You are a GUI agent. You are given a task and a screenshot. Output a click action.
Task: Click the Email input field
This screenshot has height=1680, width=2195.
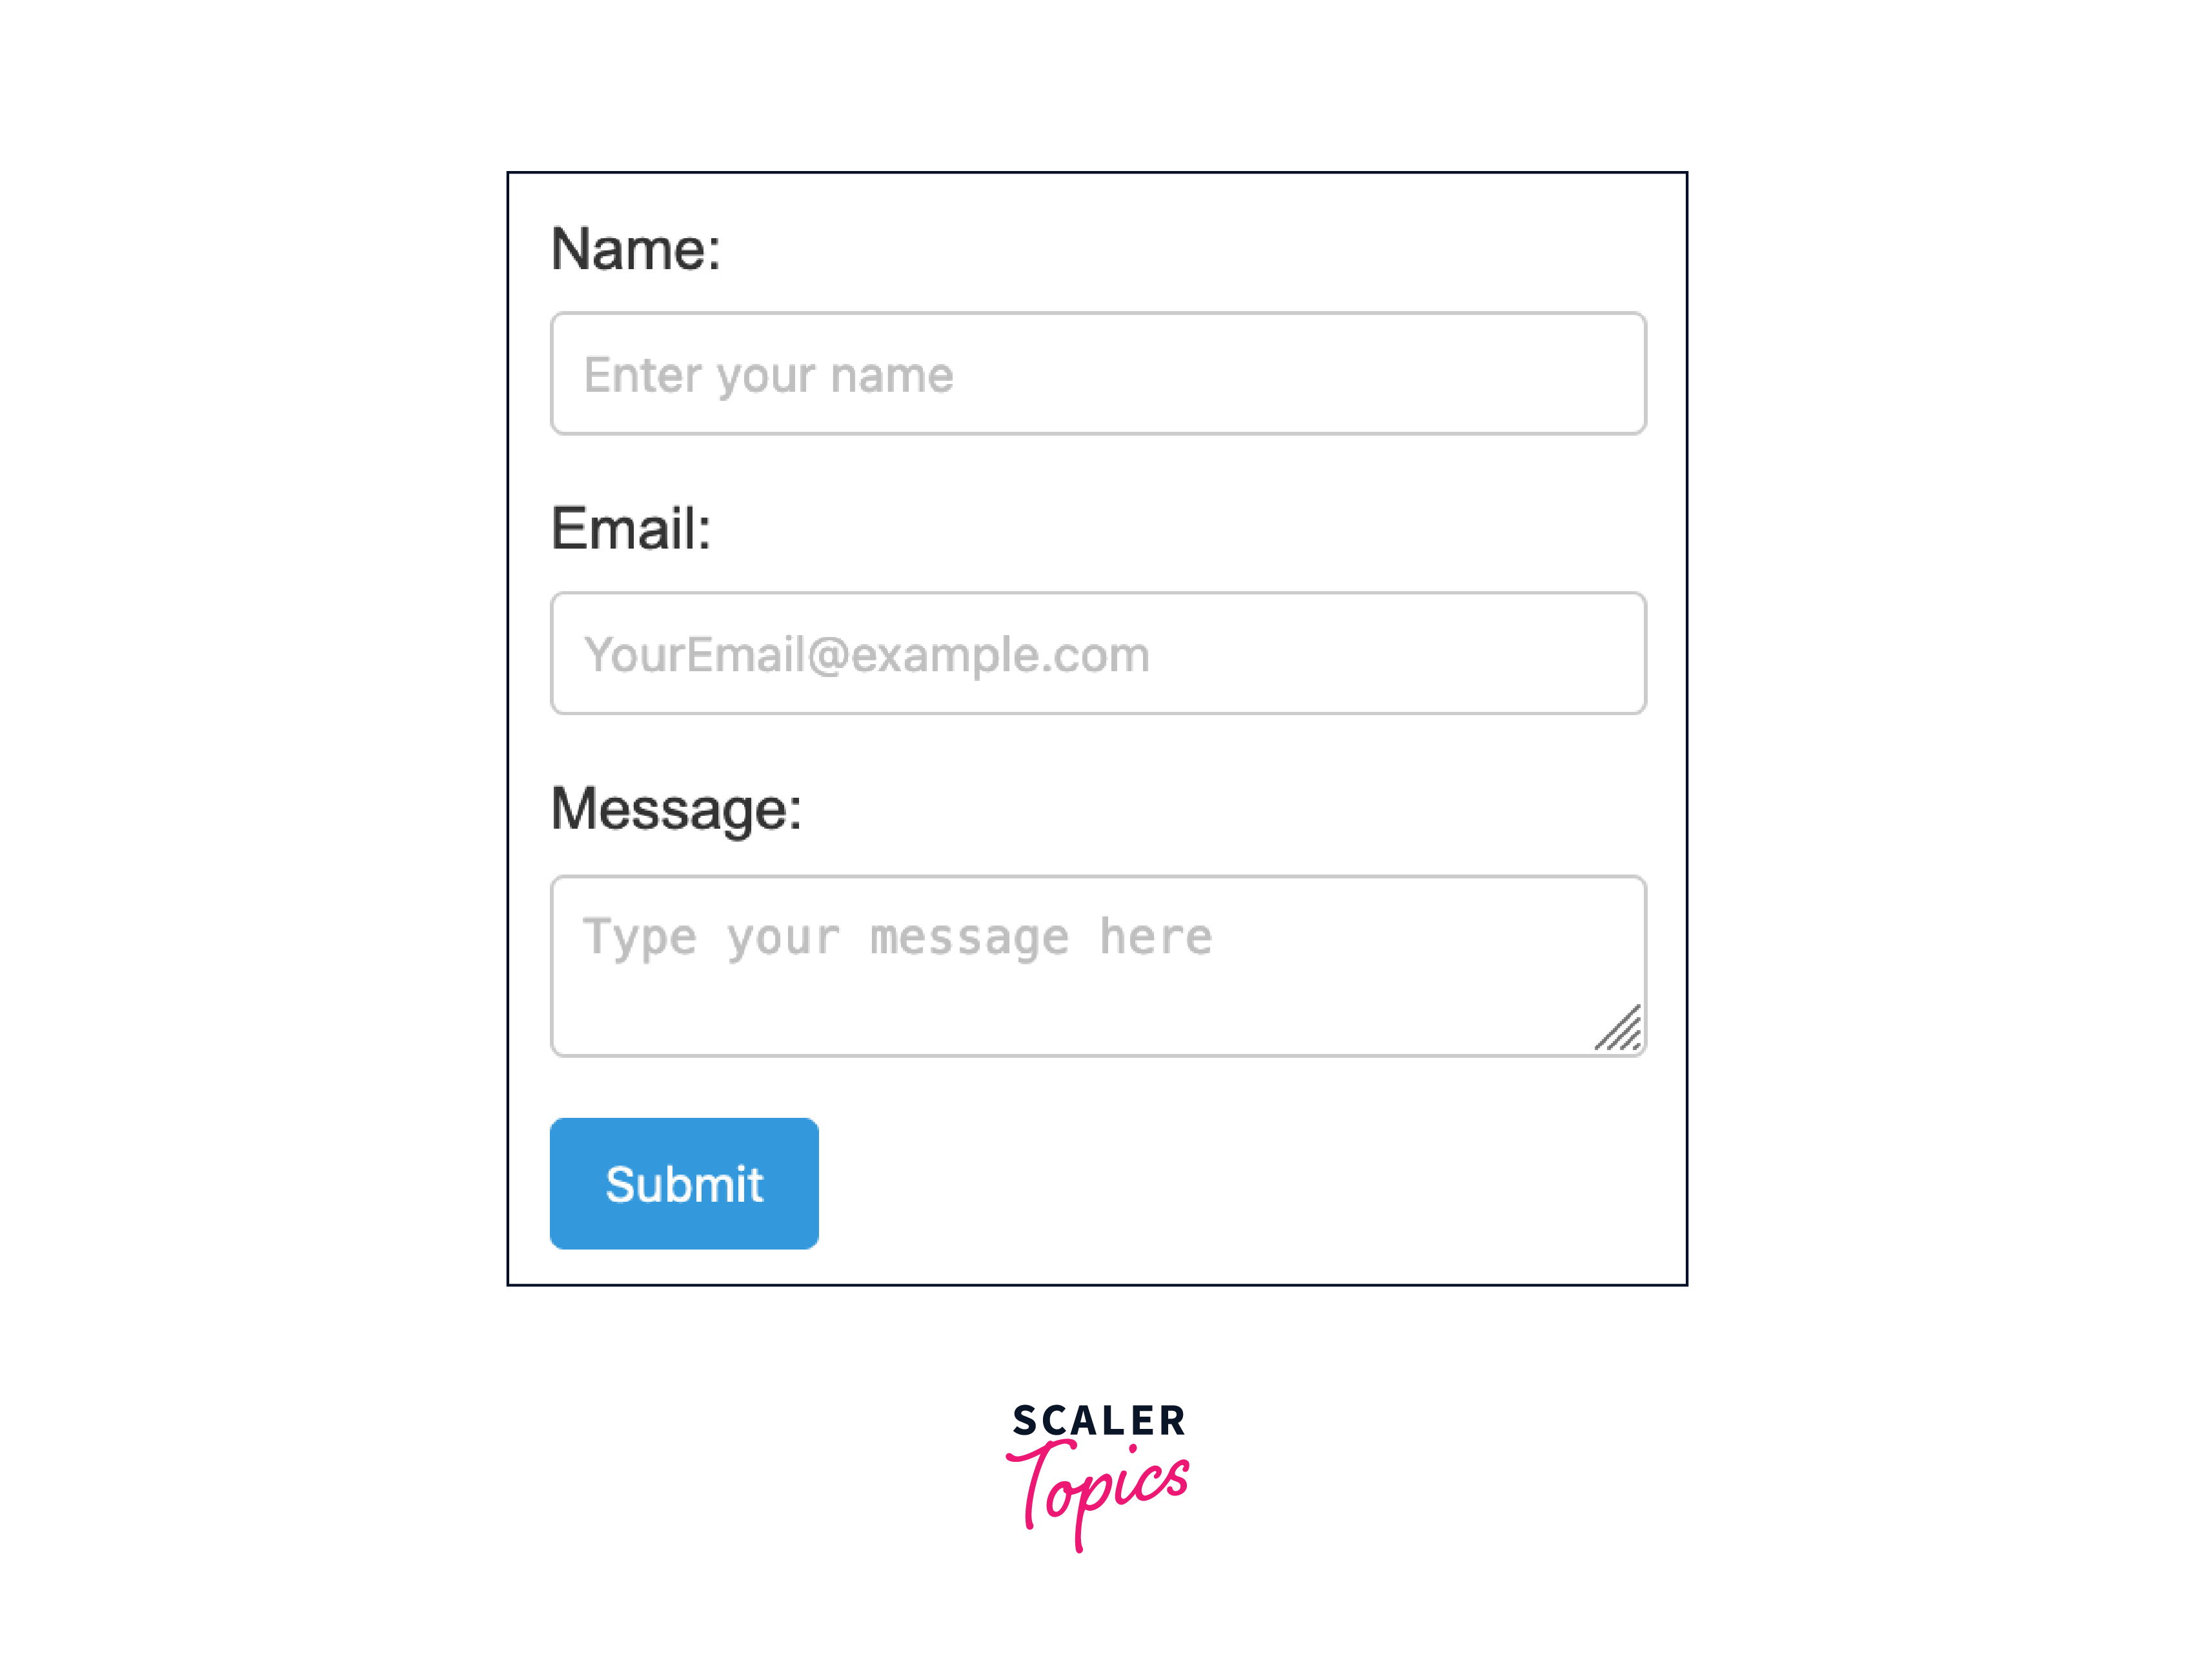pyautogui.click(x=1096, y=653)
